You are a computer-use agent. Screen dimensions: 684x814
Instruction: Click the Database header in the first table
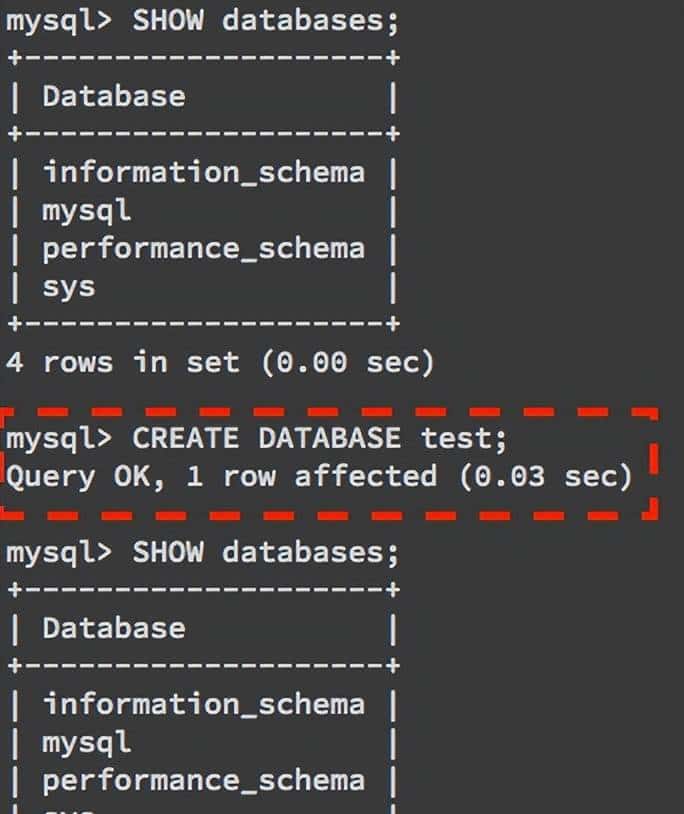point(113,96)
